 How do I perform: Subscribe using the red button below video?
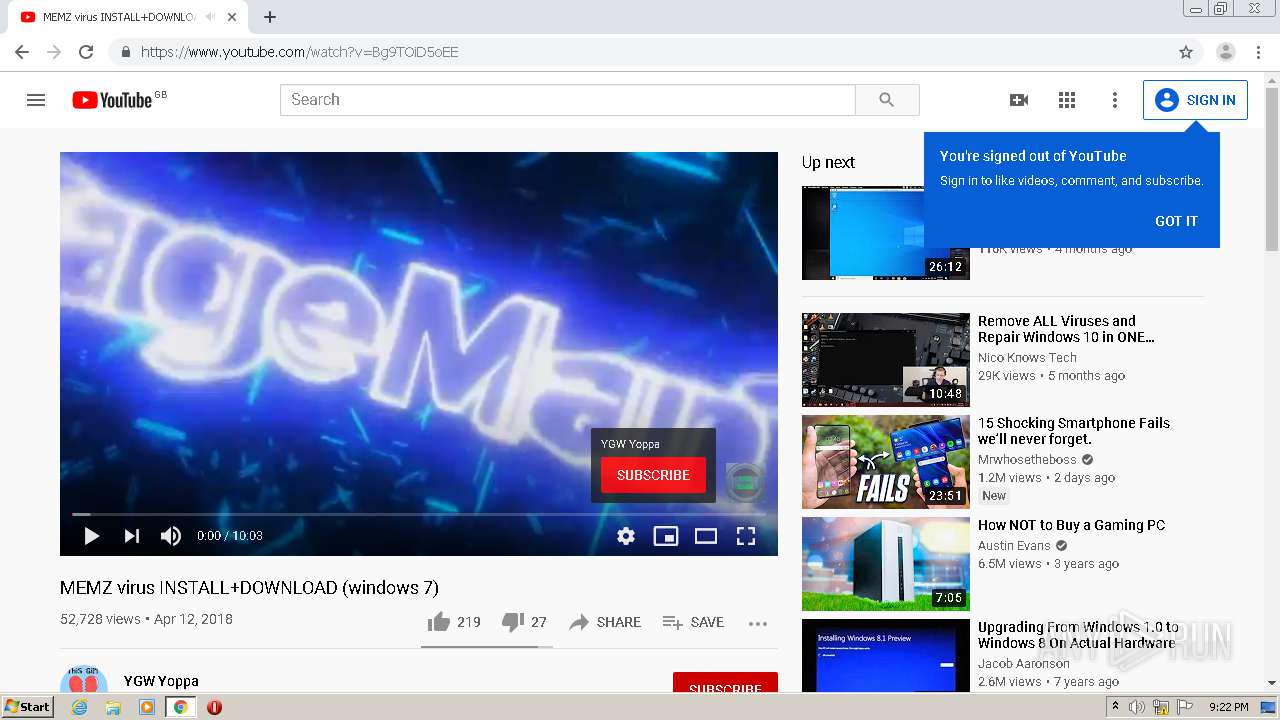coord(725,683)
